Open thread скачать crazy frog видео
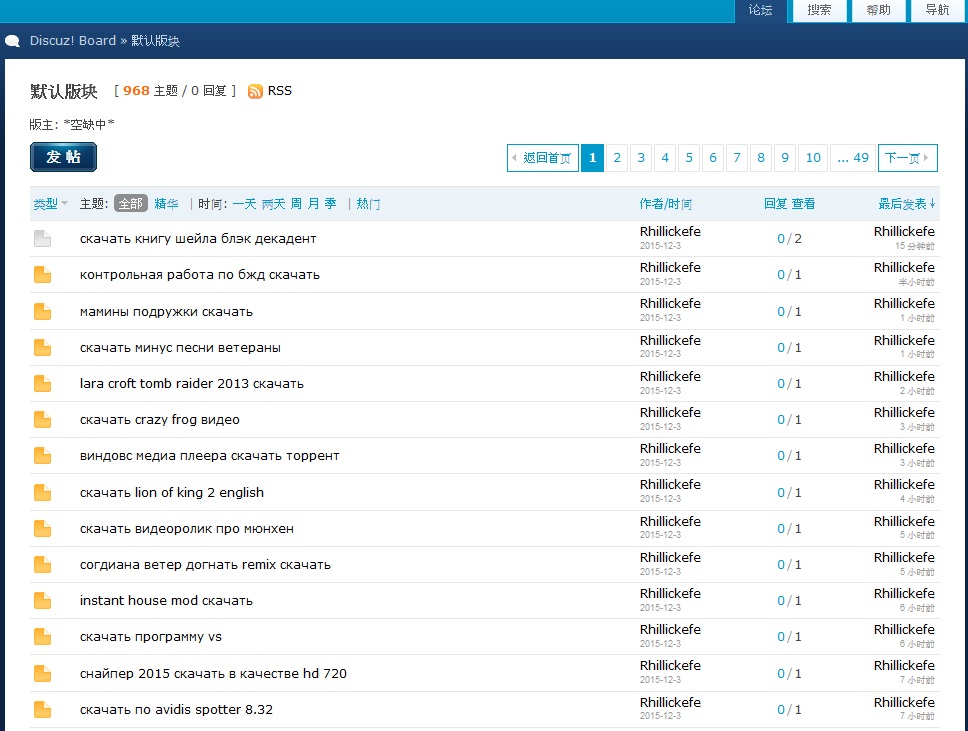 click(160, 419)
